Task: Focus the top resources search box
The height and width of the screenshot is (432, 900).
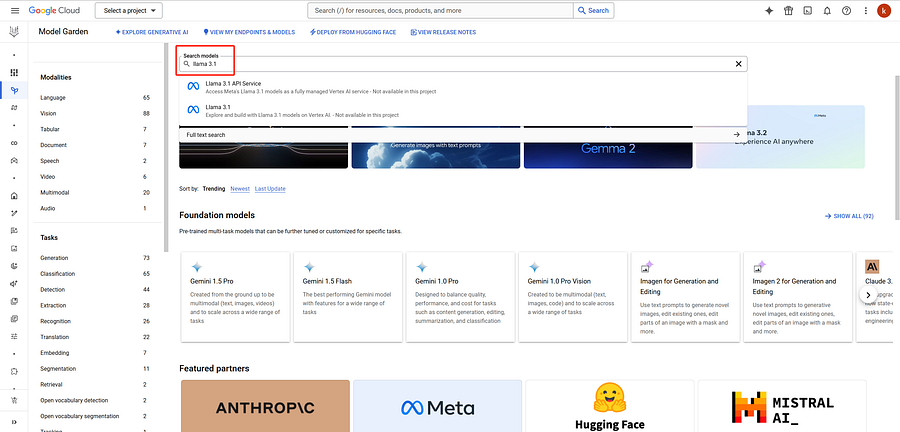Action: coord(440,10)
